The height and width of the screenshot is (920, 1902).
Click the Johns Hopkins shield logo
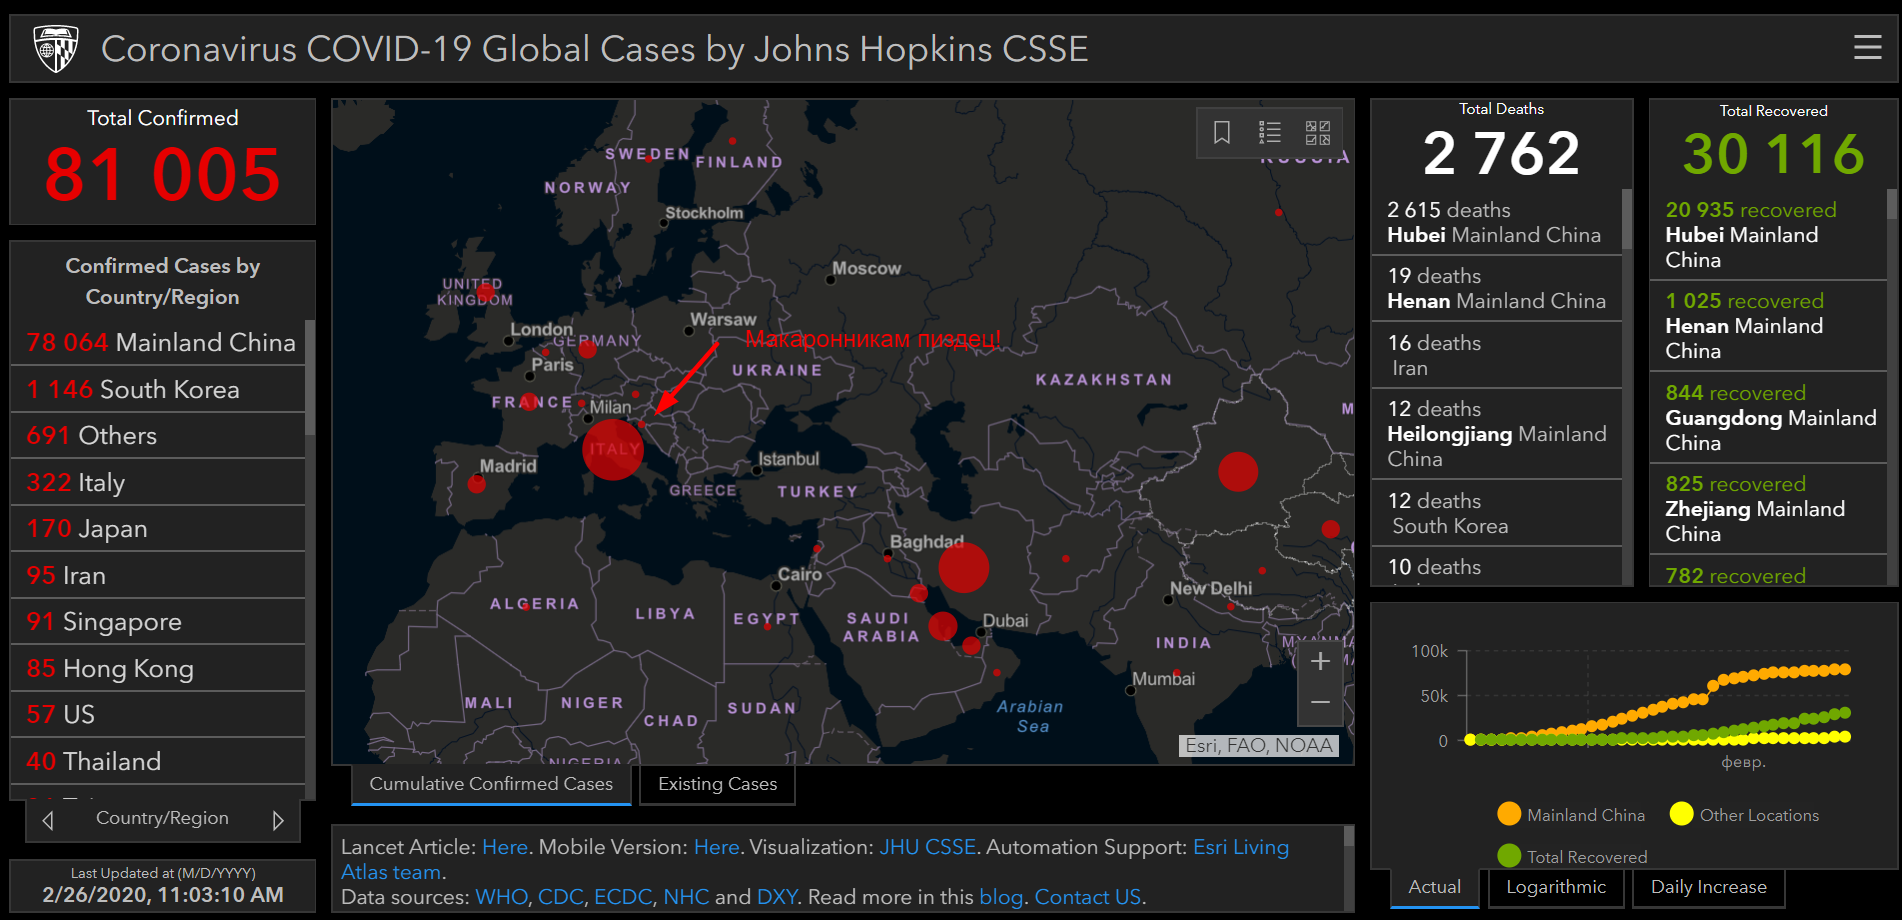(x=56, y=48)
